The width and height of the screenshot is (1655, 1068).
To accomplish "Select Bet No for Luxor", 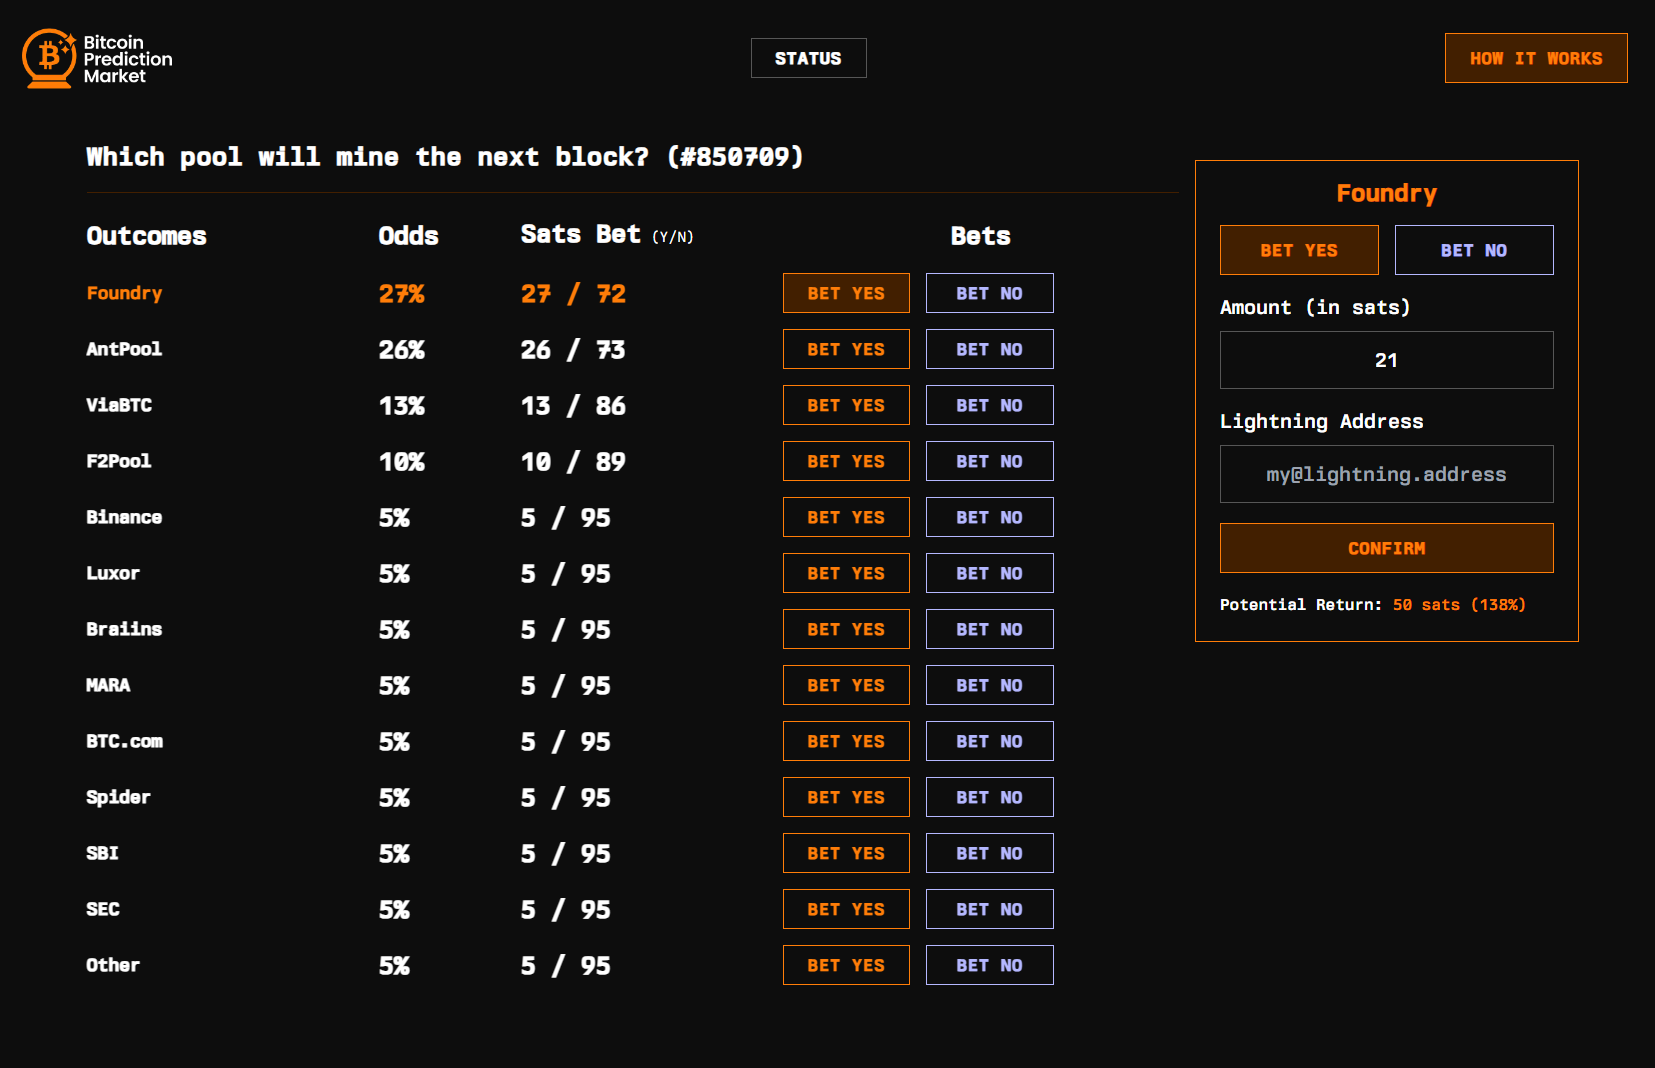I will tap(989, 573).
